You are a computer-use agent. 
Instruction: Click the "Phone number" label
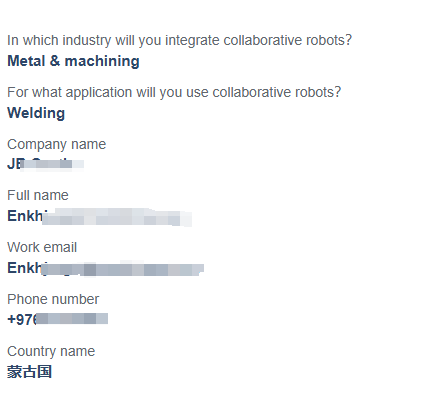[53, 299]
